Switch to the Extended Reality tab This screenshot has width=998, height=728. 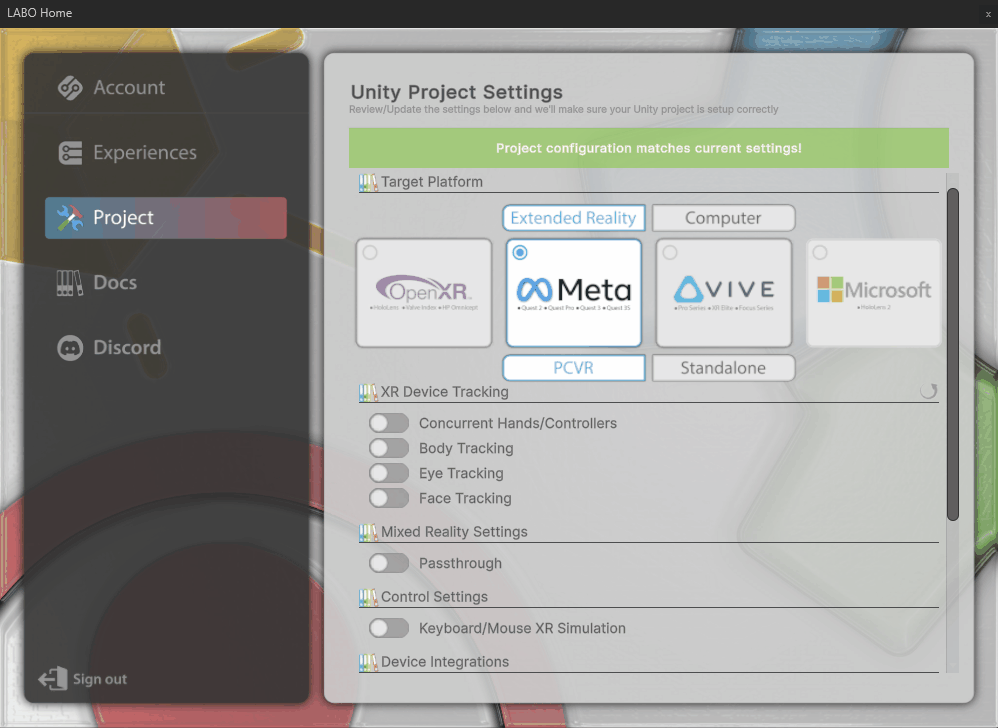pyautogui.click(x=573, y=218)
